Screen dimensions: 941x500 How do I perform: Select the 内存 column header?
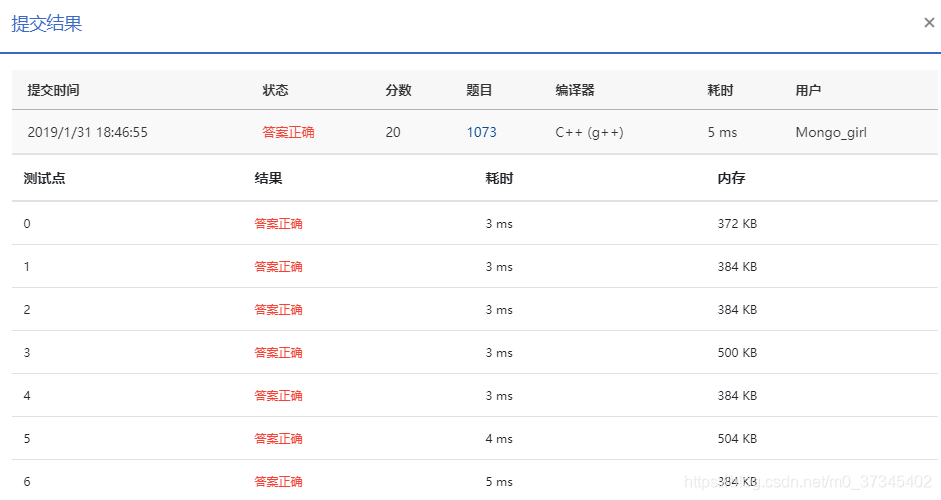pos(731,178)
